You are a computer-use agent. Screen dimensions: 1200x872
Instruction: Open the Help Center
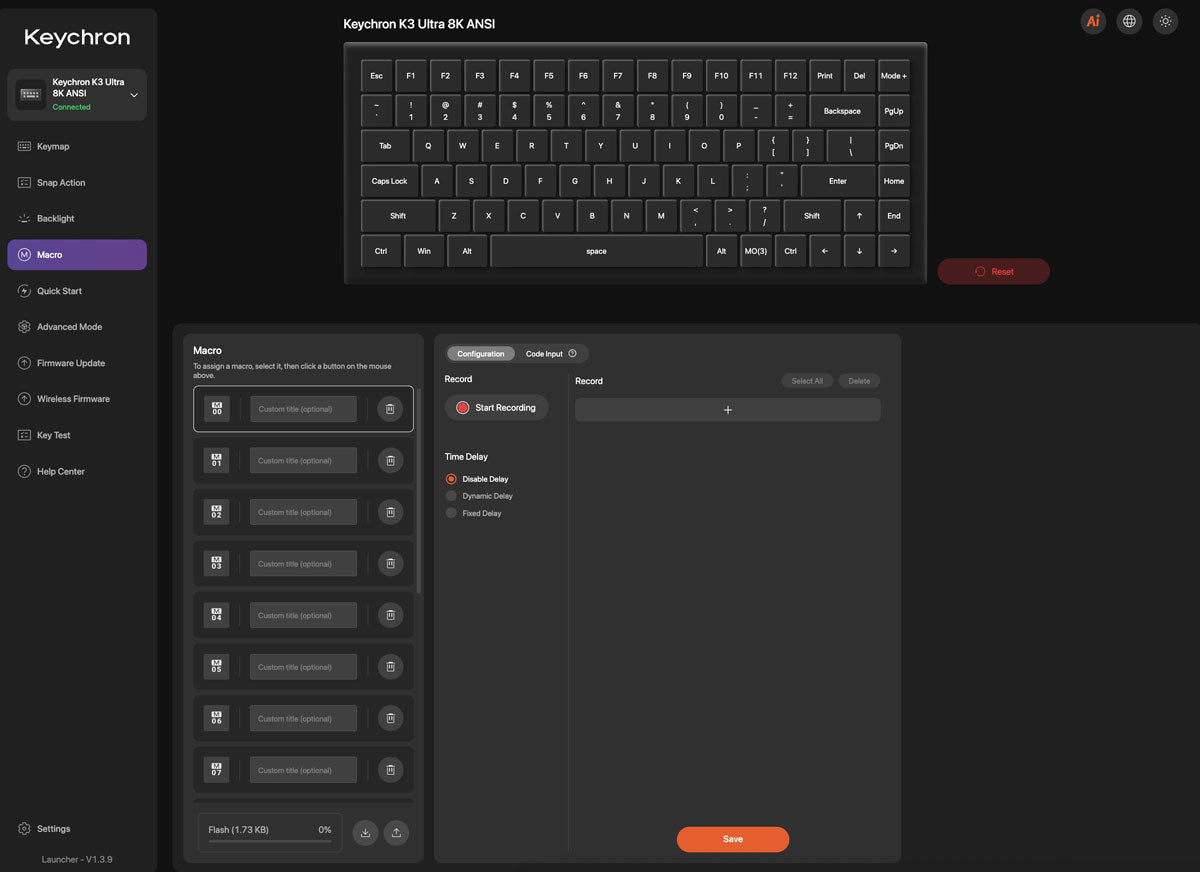(x=77, y=471)
